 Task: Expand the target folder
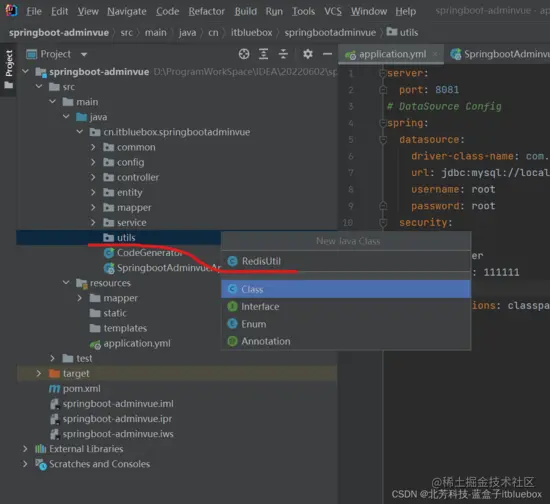tap(39, 374)
